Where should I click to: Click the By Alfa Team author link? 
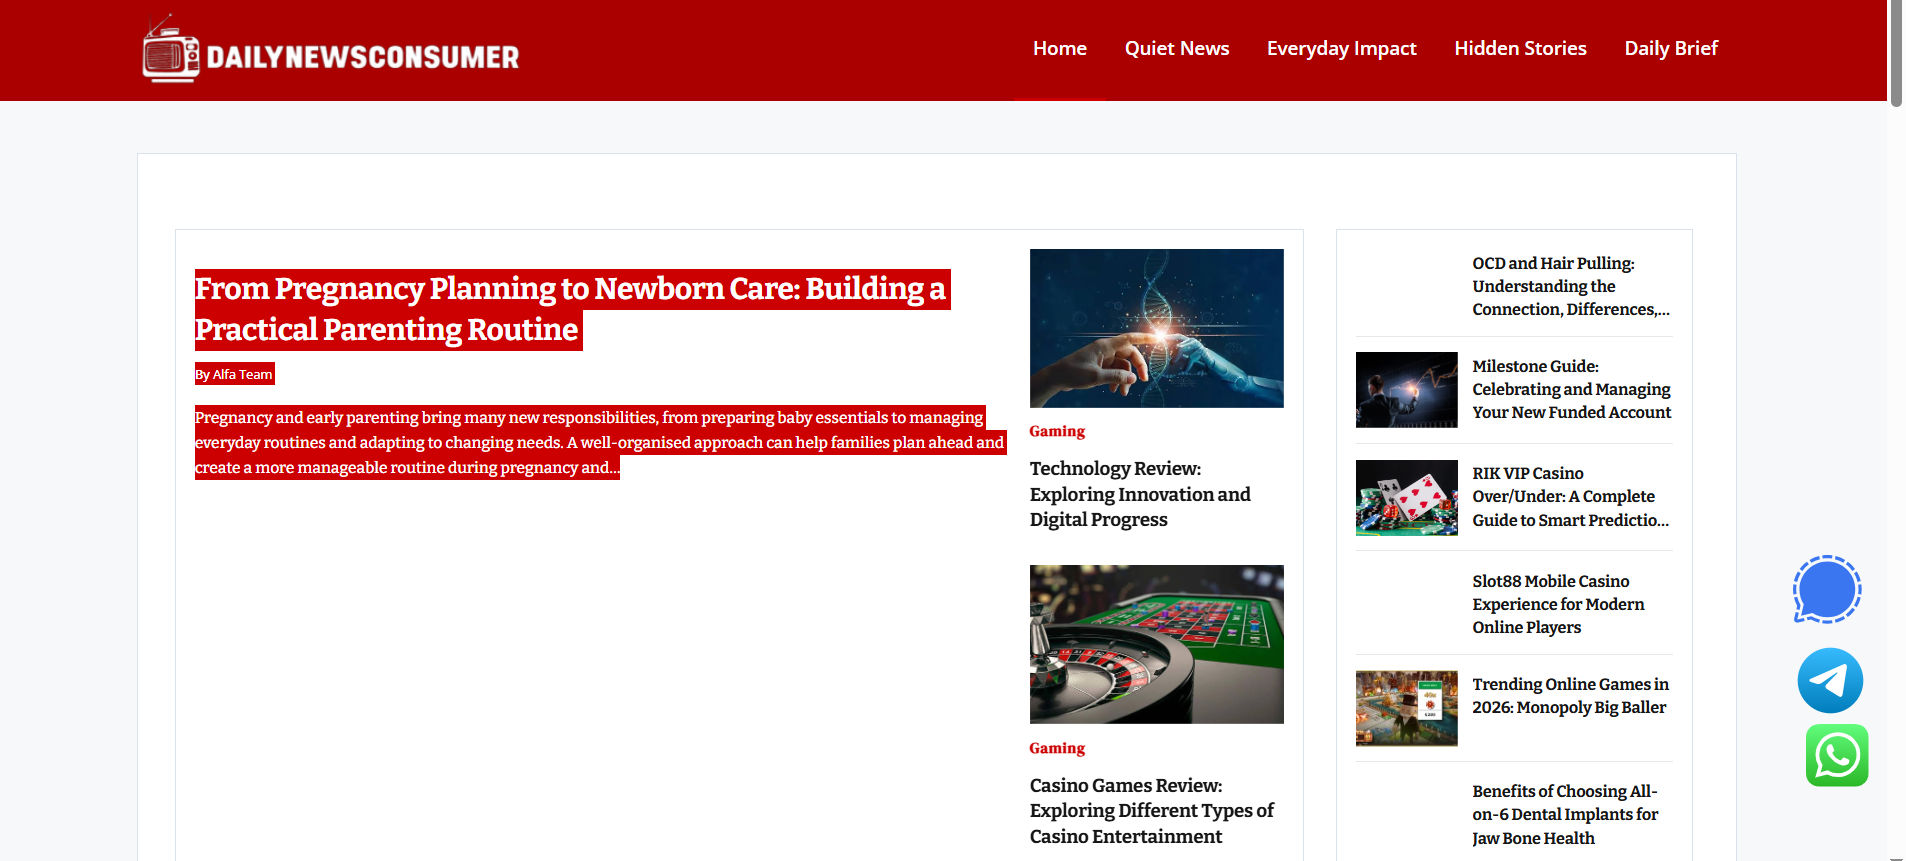coord(234,374)
